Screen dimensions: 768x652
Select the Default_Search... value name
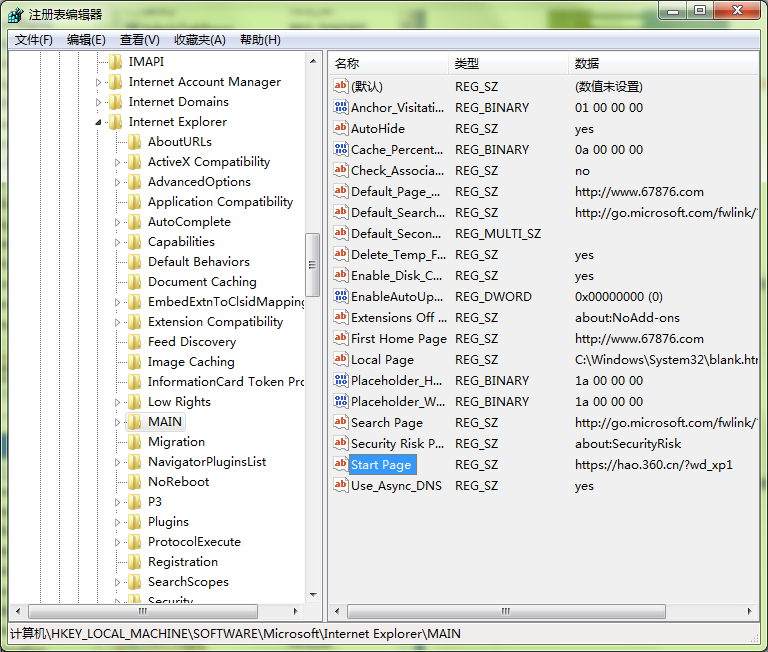point(398,213)
